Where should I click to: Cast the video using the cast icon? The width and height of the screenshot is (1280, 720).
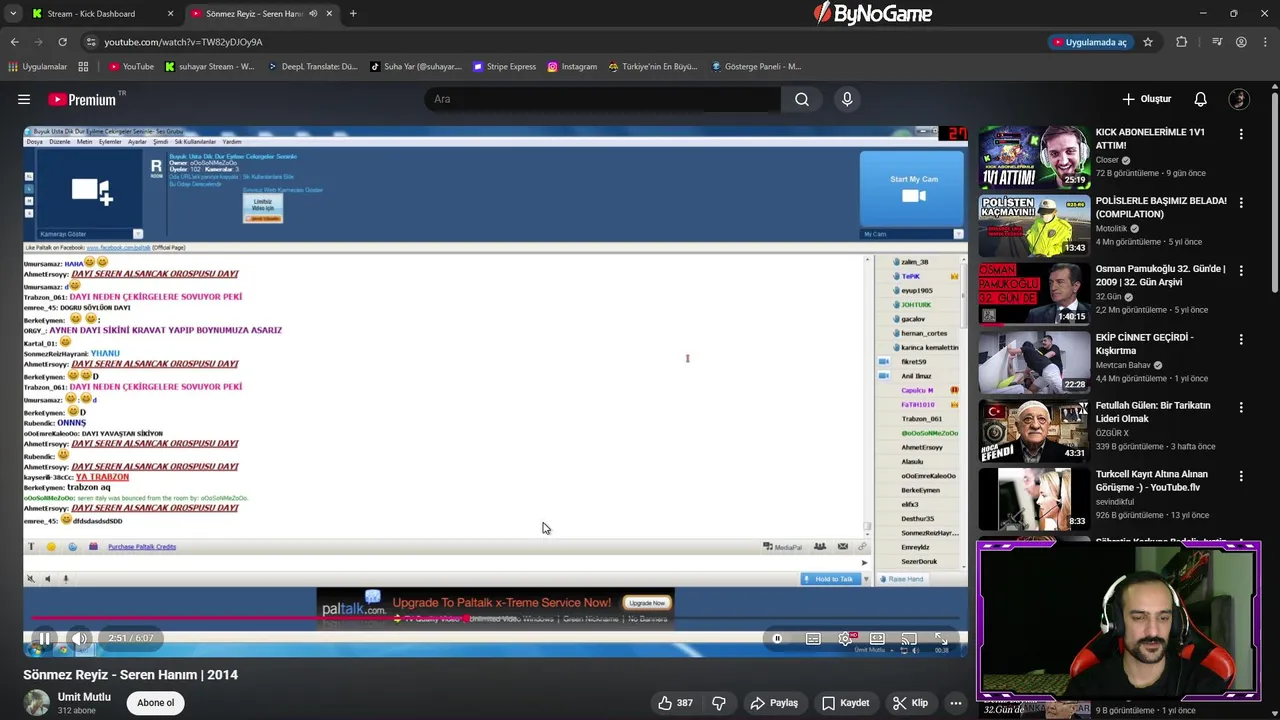click(909, 638)
